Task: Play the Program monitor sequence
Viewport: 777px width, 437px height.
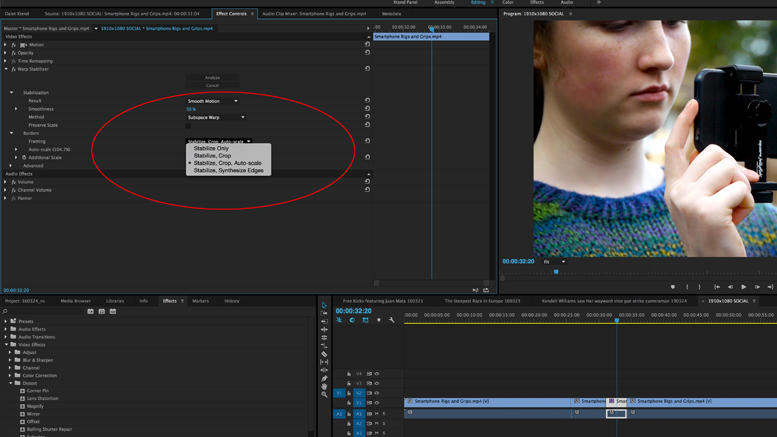Action: [x=743, y=287]
